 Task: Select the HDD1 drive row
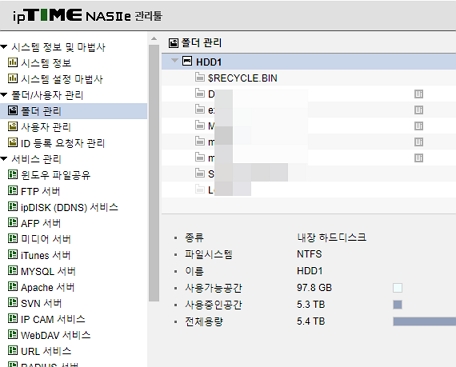309,62
